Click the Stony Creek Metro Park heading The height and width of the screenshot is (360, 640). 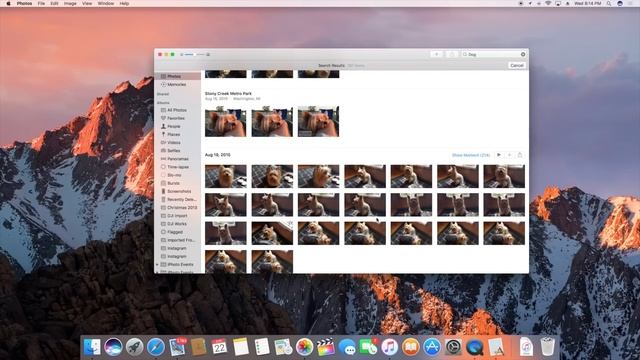click(228, 93)
